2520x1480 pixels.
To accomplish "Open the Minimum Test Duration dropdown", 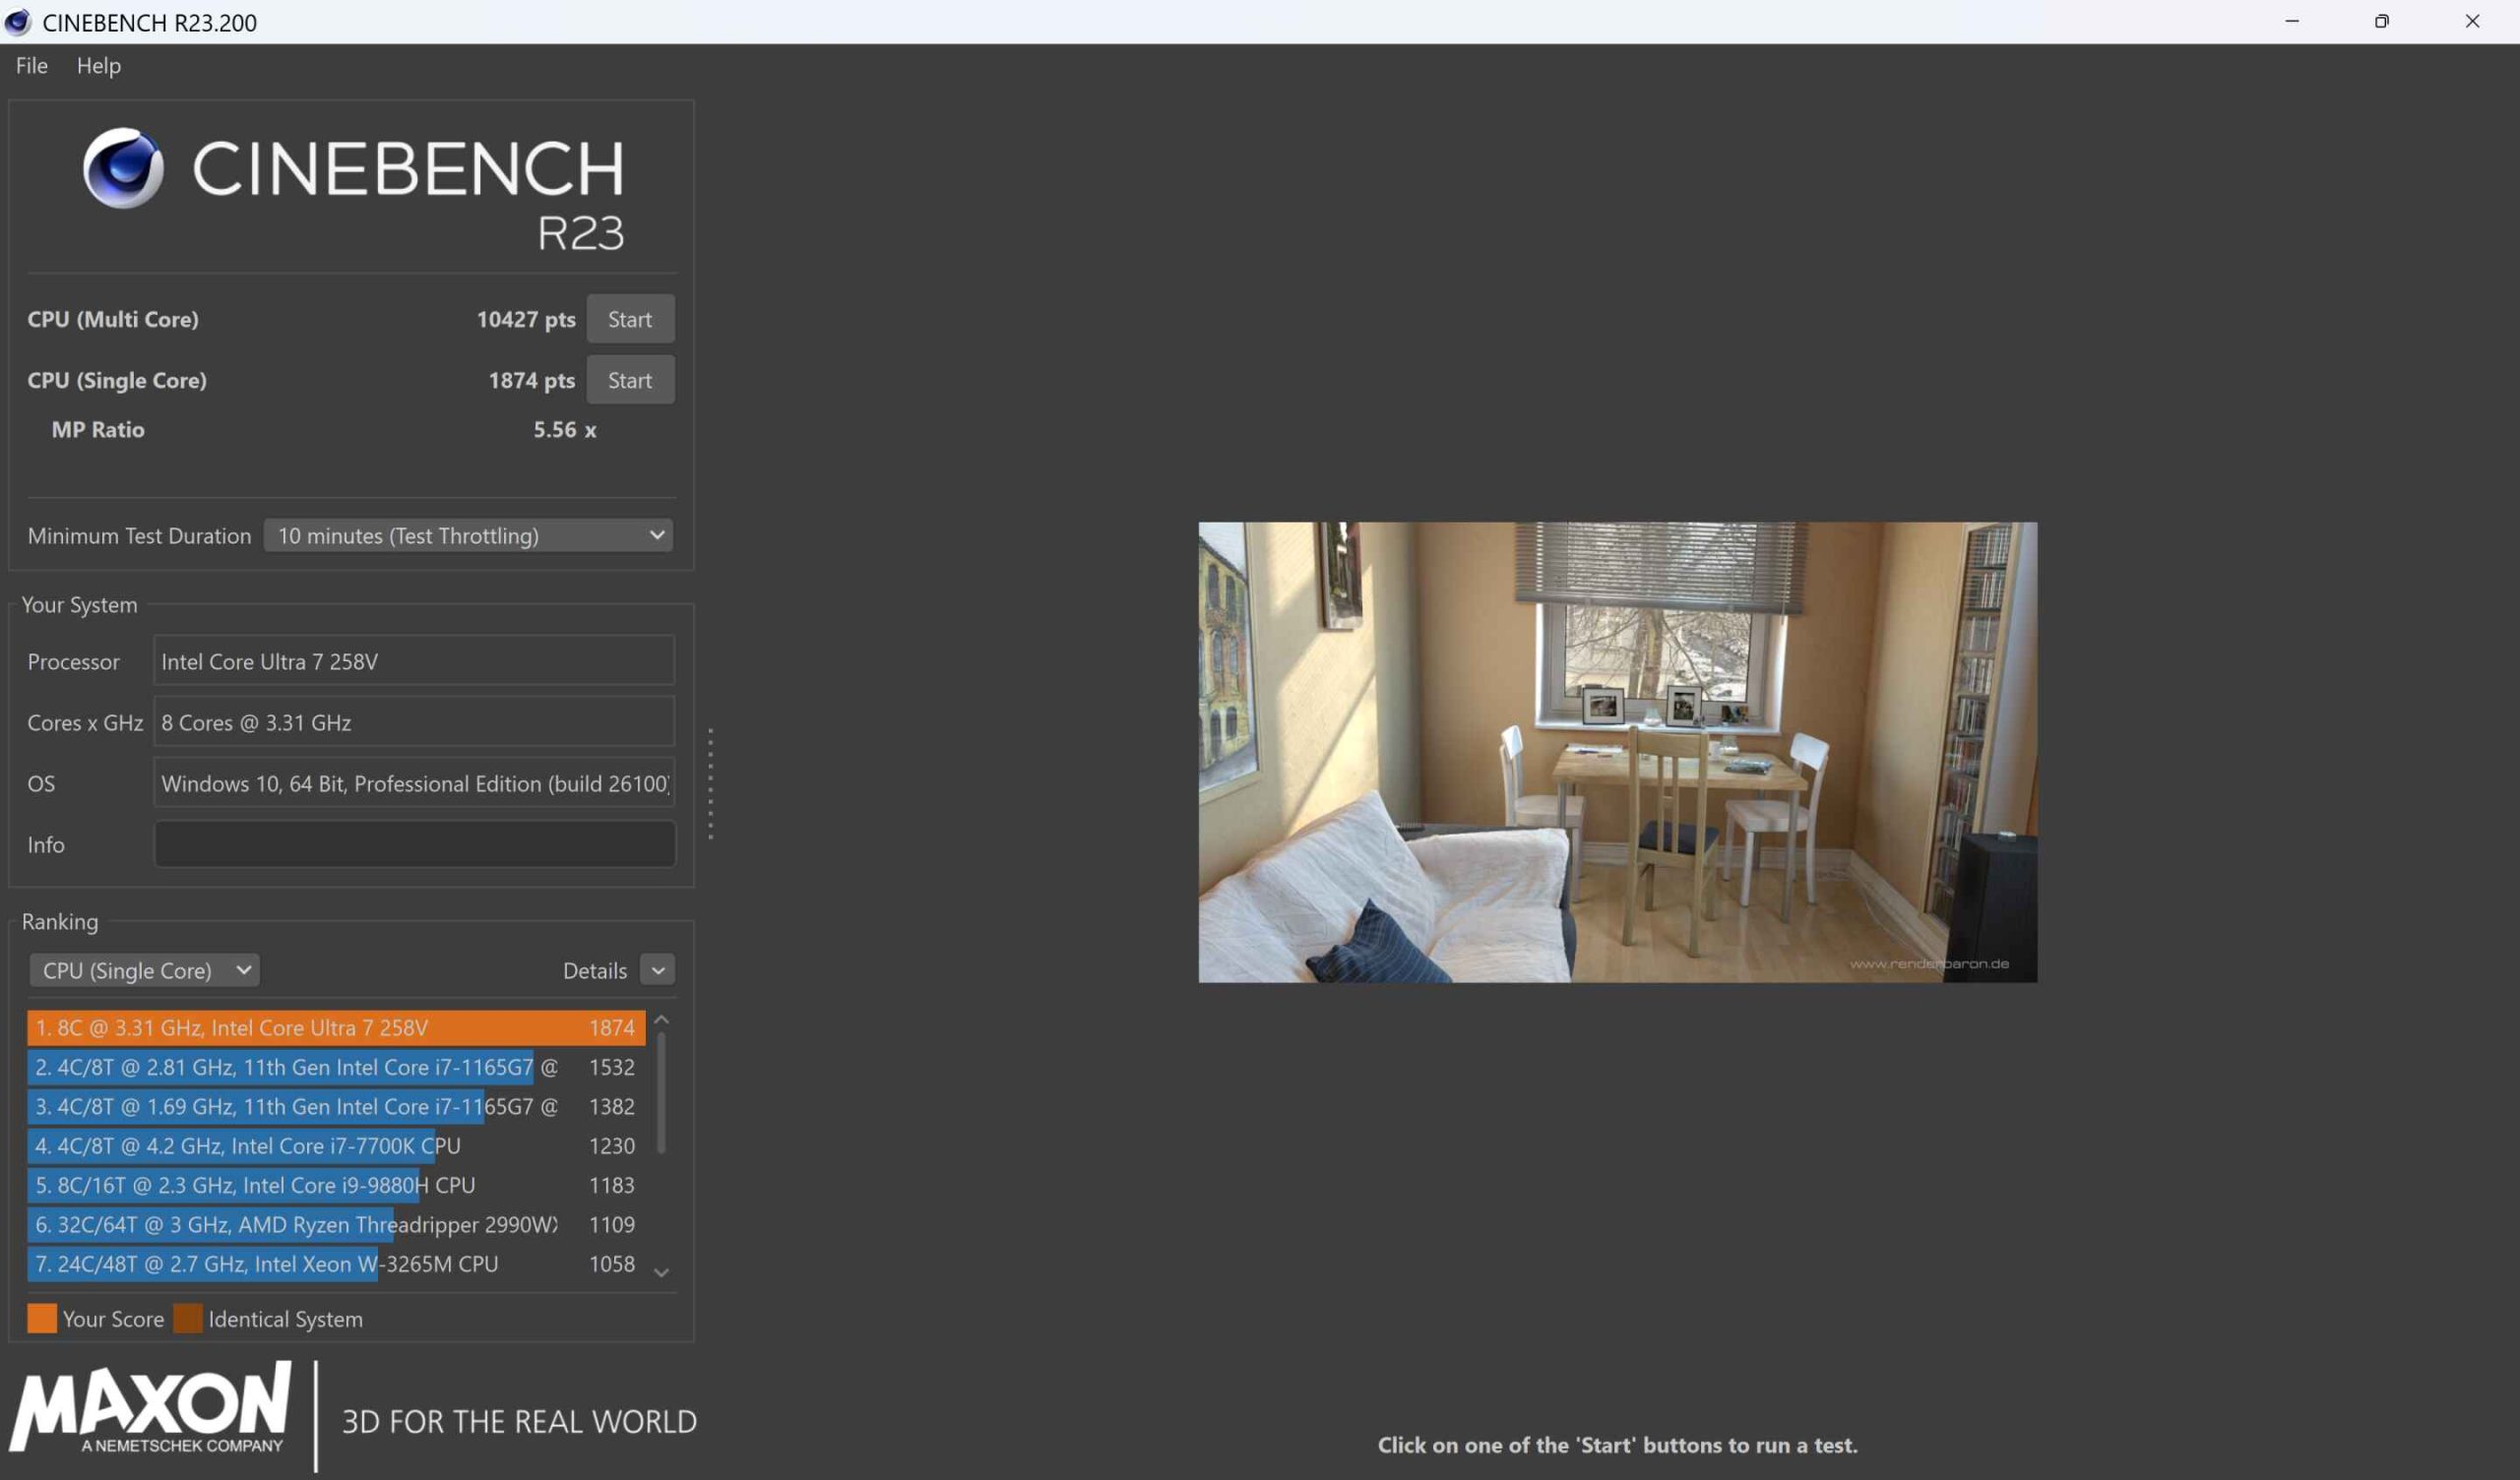I will click(468, 535).
